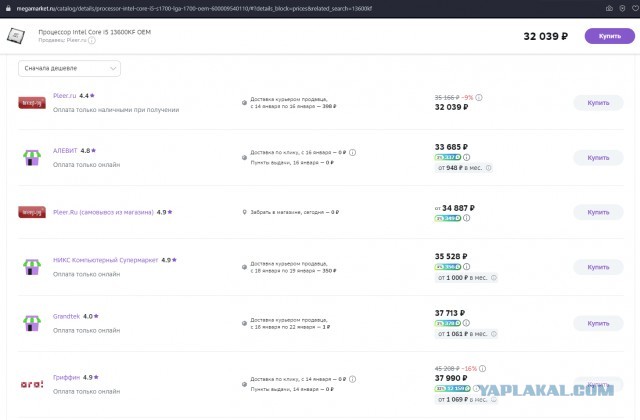Click info icon beside АЛЕВИТ delivery by click
The height and width of the screenshot is (420, 640).
tap(353, 152)
